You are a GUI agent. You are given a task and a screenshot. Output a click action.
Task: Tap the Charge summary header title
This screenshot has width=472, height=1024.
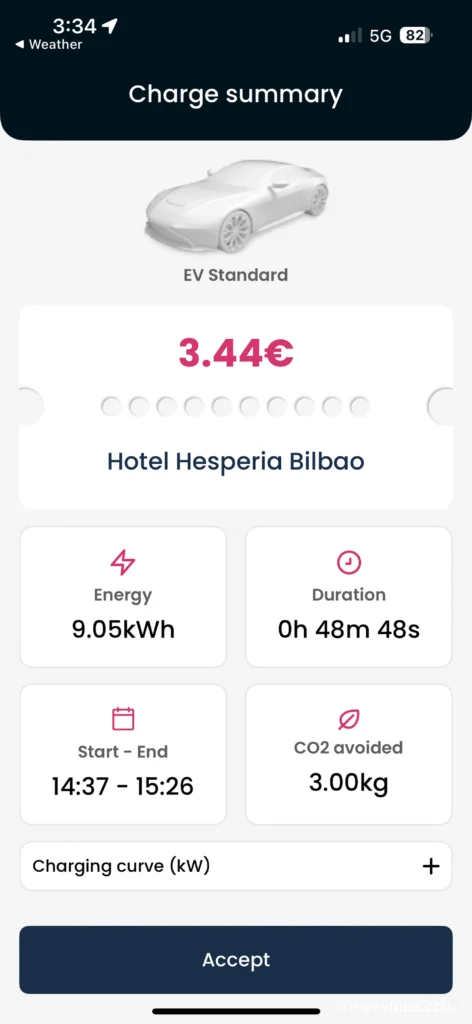tap(236, 94)
